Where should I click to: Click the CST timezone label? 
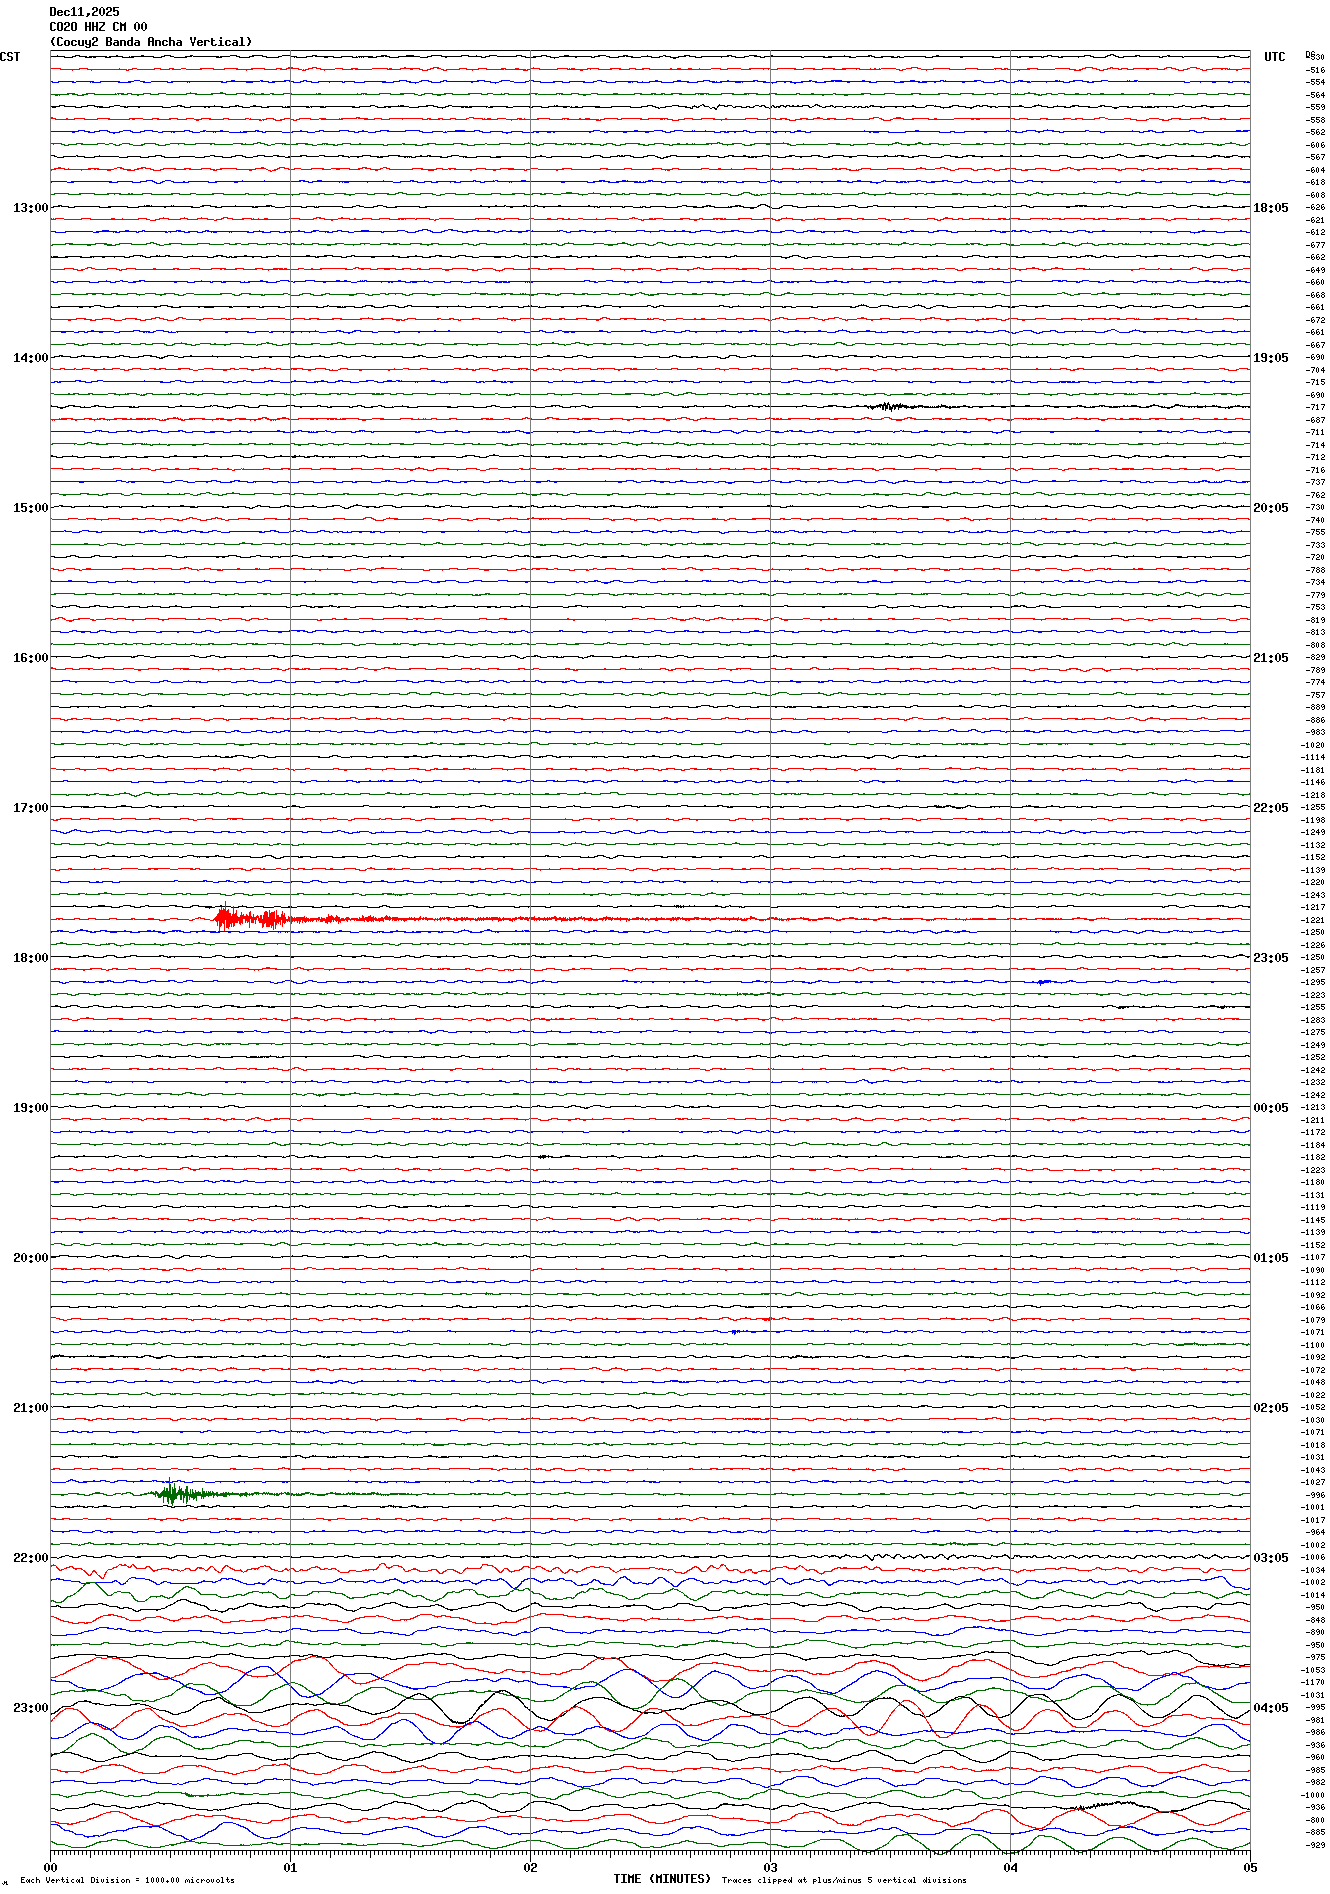click(x=10, y=57)
